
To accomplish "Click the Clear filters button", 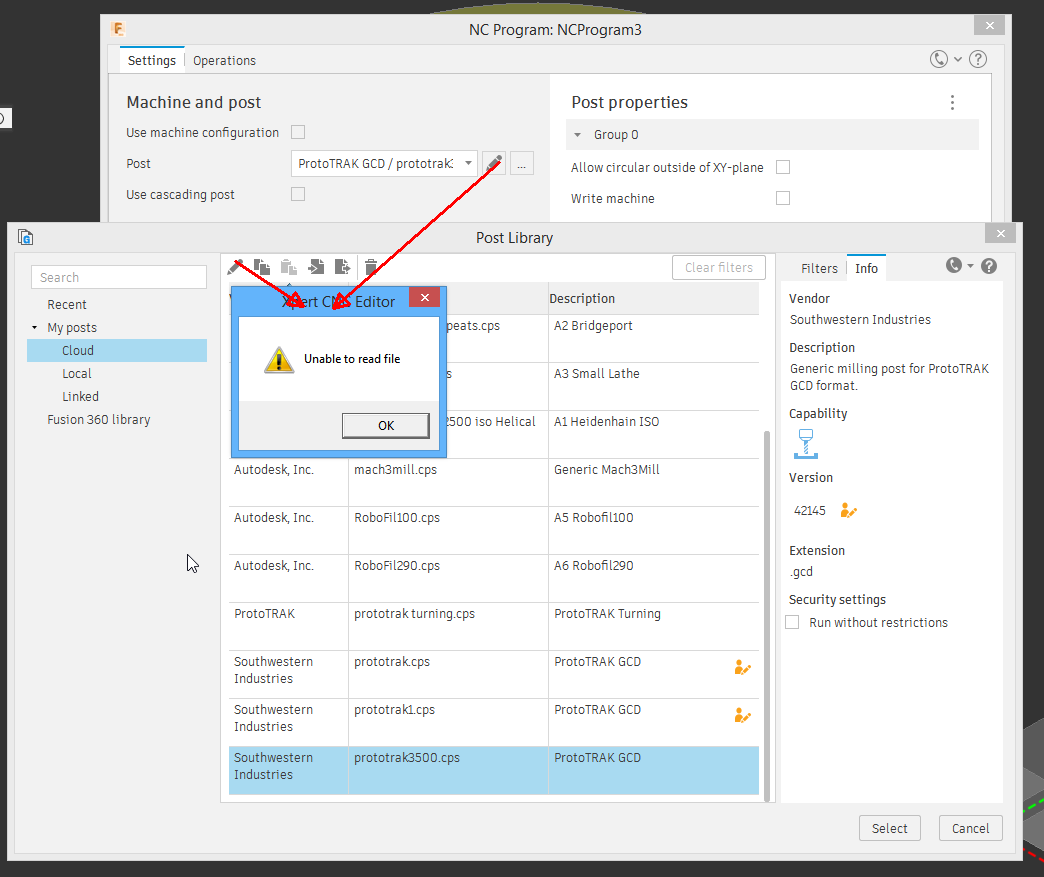I will pyautogui.click(x=718, y=267).
